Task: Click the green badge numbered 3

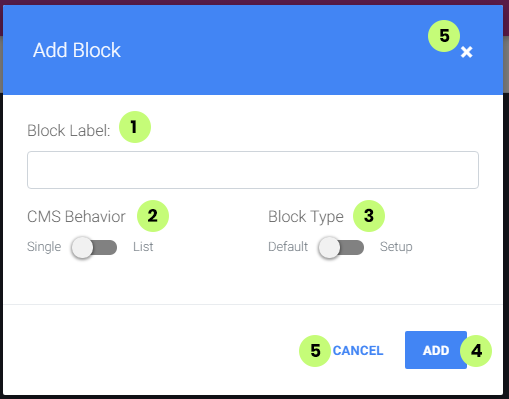Action: pyautogui.click(x=369, y=216)
